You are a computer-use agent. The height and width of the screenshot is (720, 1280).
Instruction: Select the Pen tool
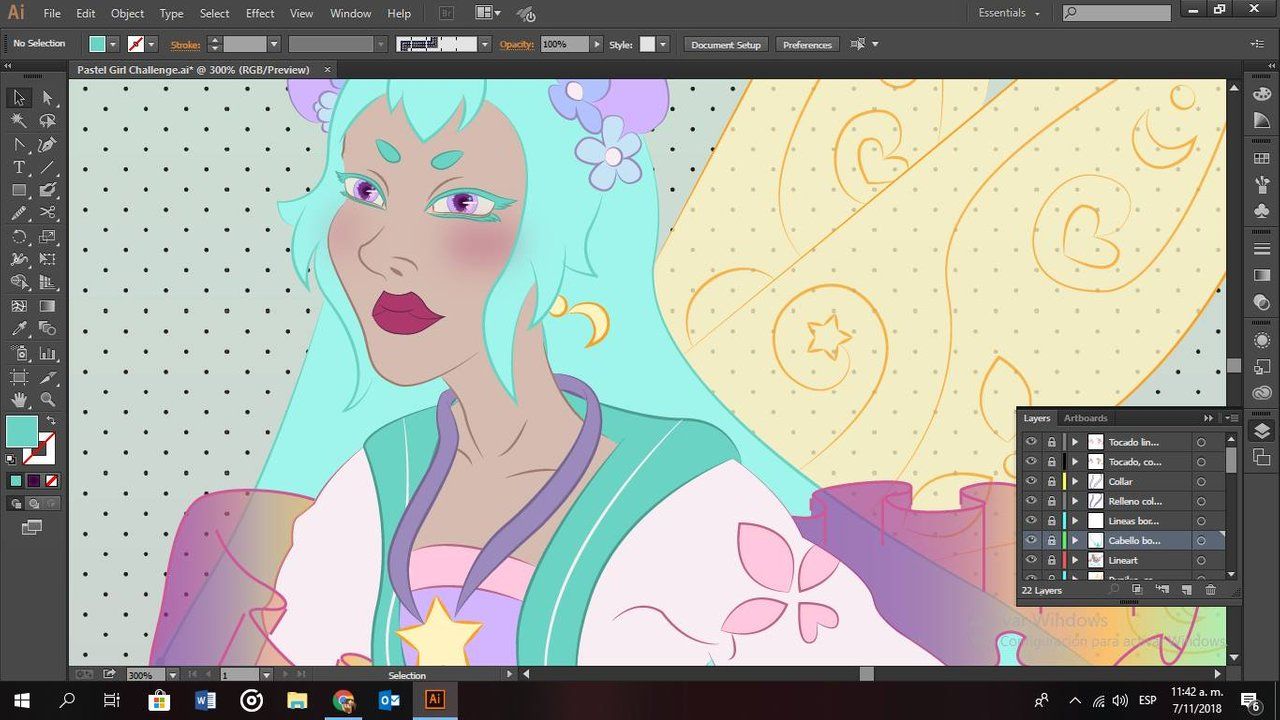tap(19, 144)
